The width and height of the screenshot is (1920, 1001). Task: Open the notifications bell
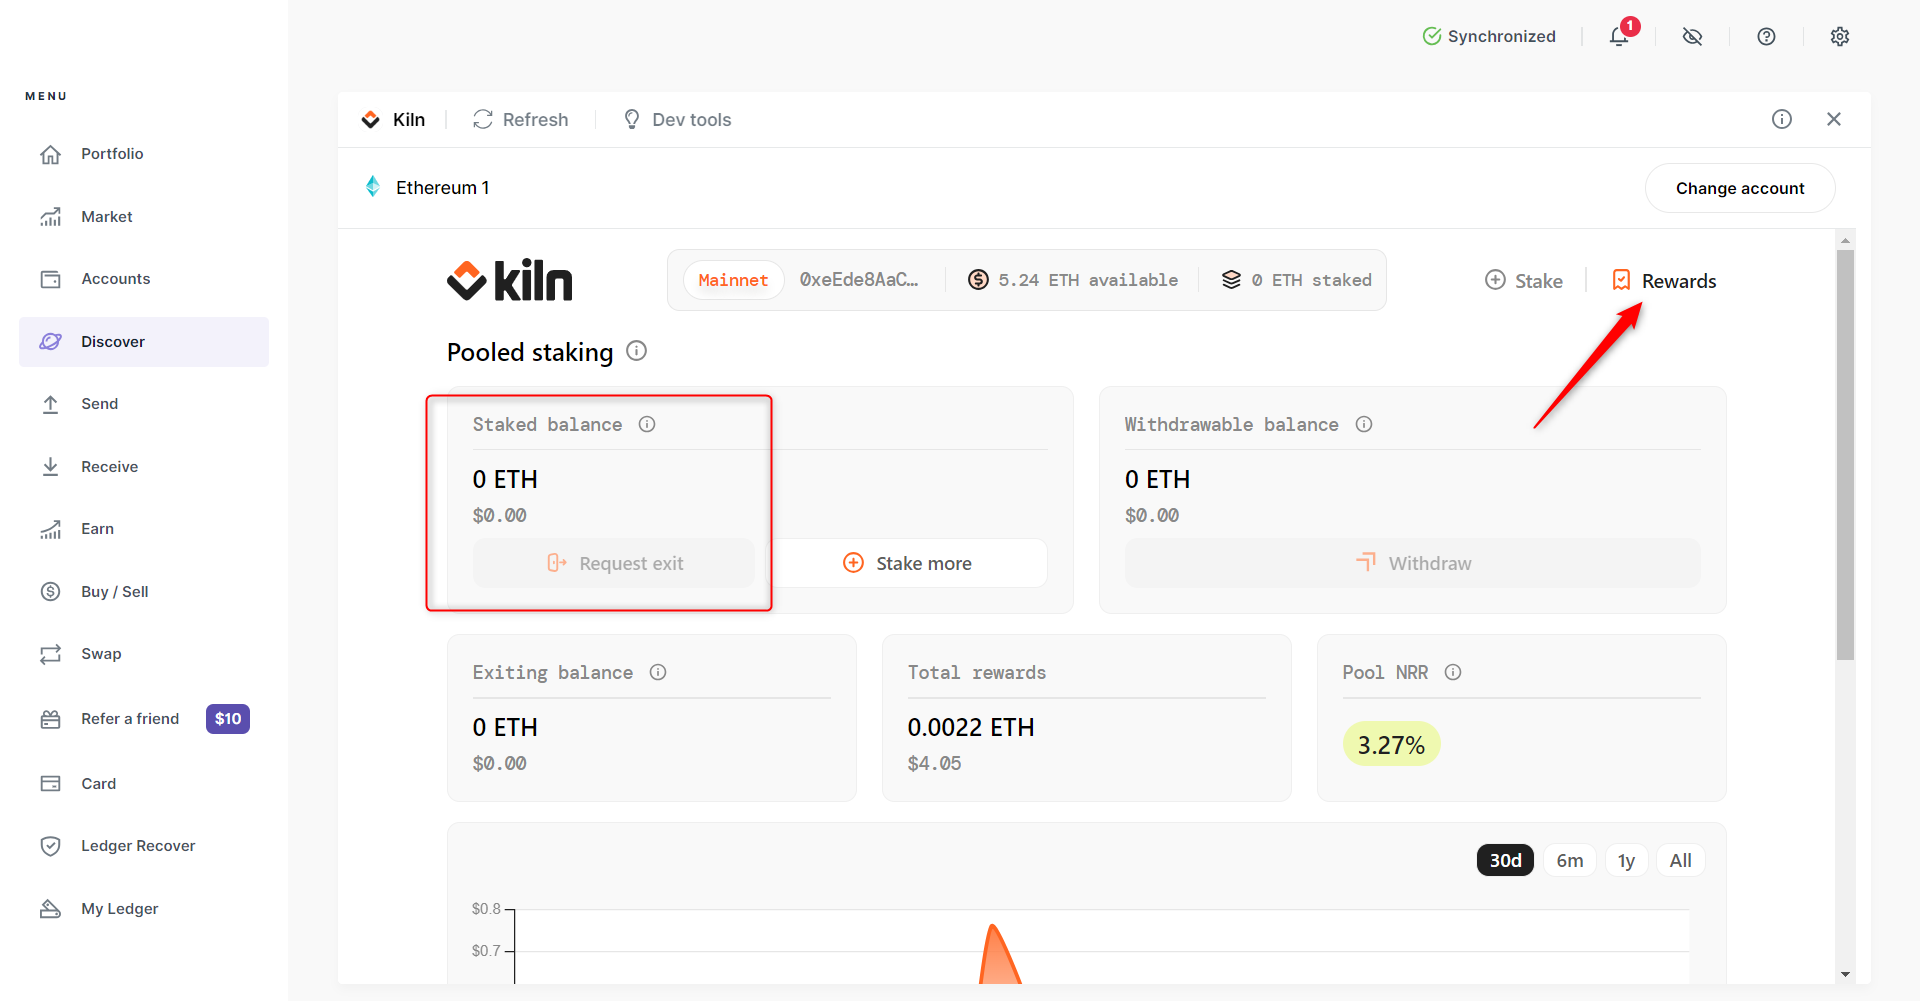[x=1619, y=37]
